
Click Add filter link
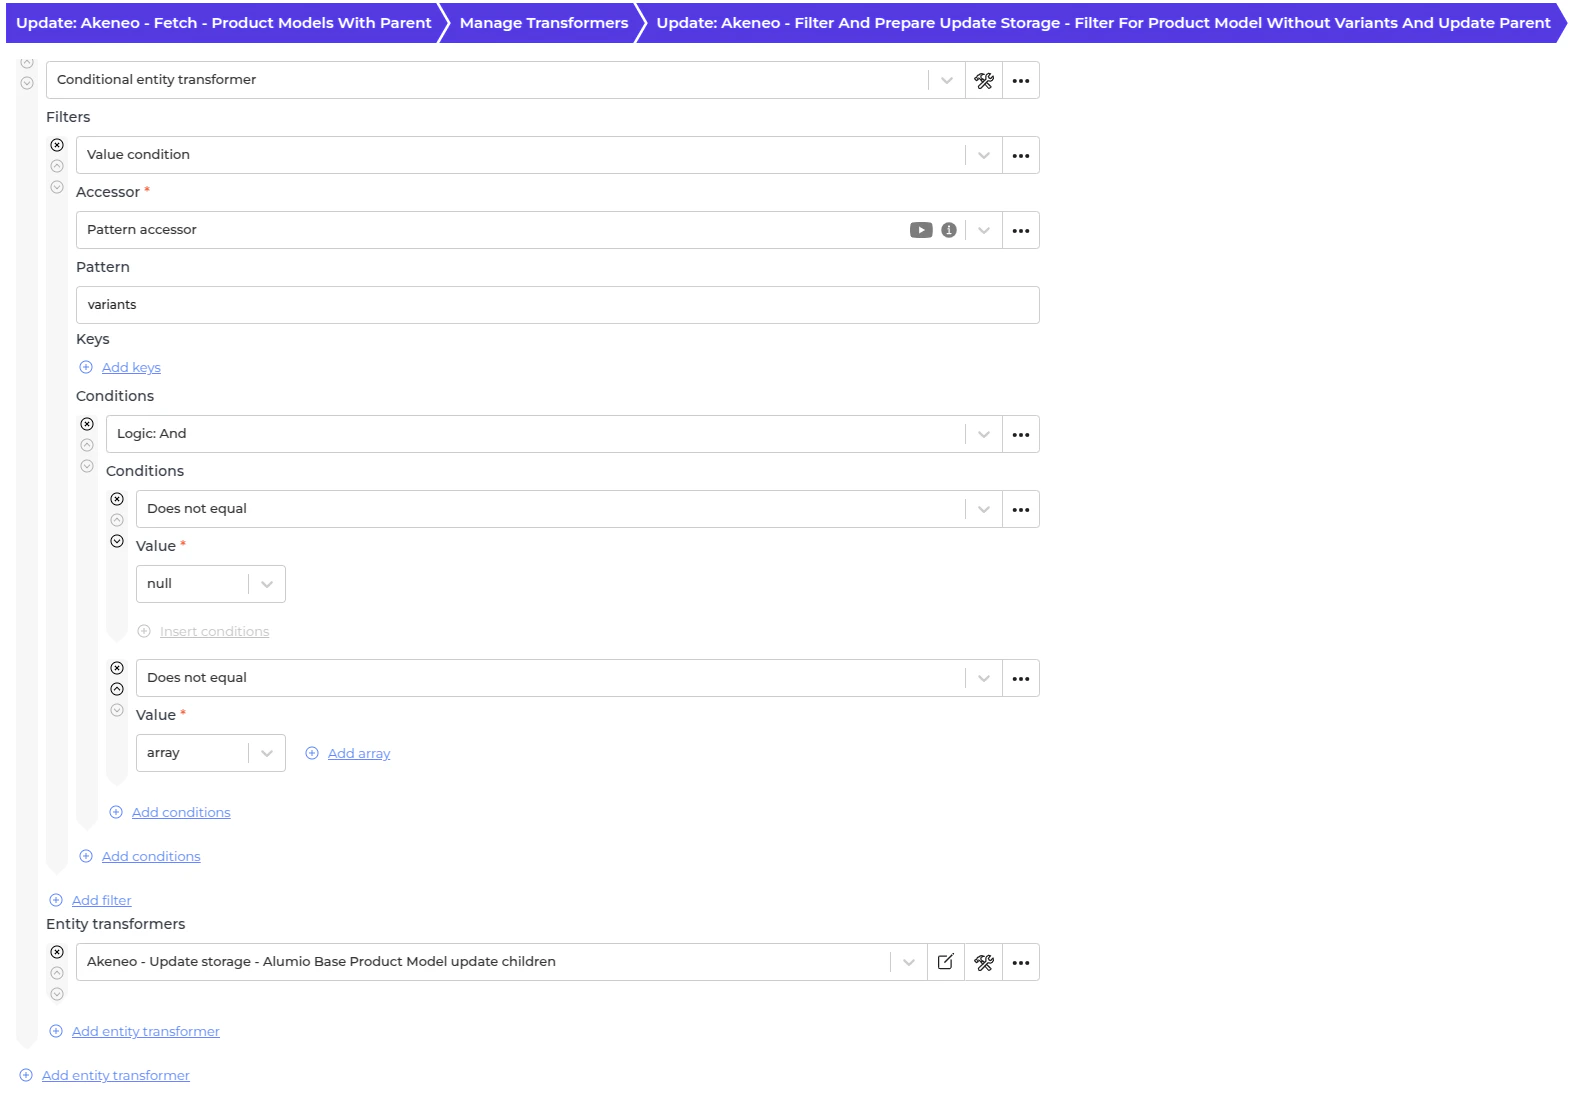(101, 900)
